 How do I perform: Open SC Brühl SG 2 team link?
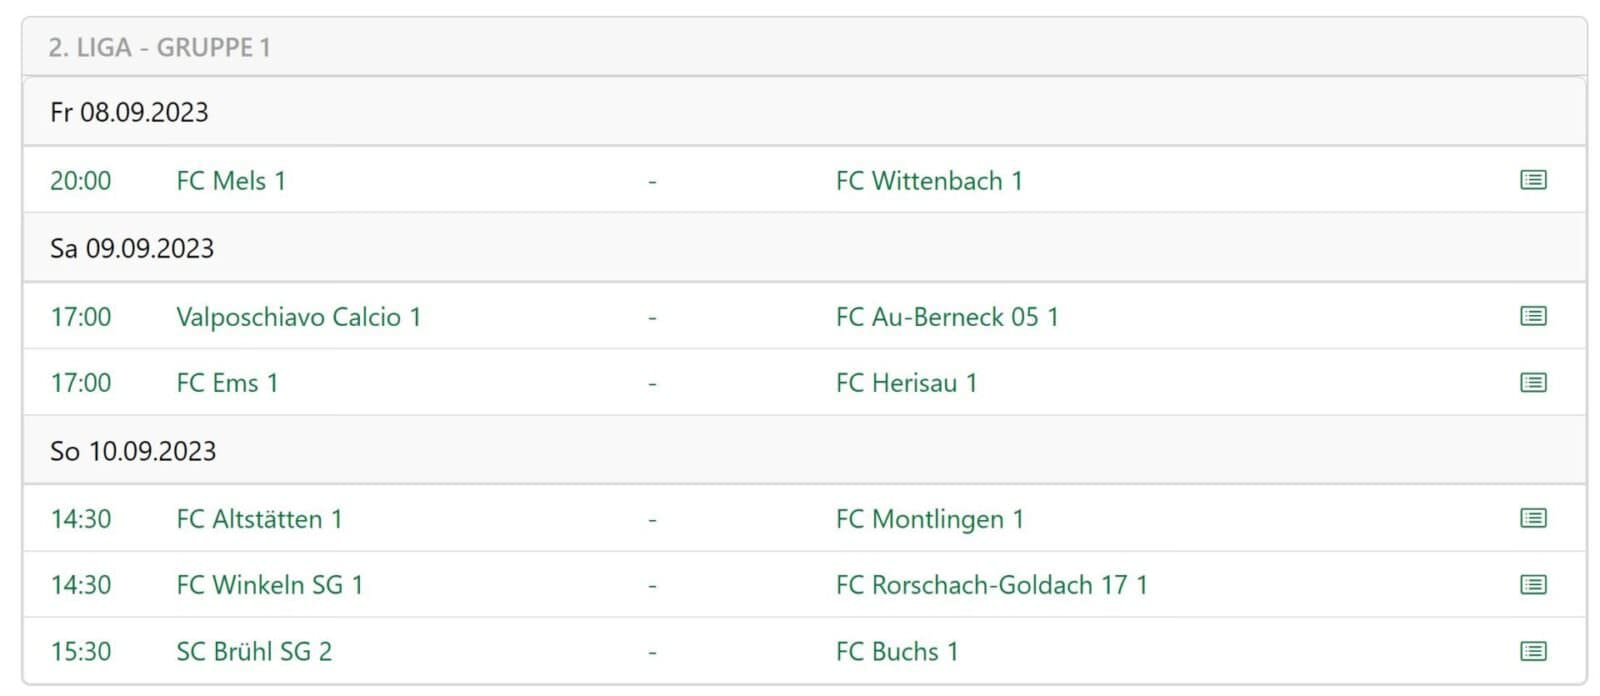[254, 652]
